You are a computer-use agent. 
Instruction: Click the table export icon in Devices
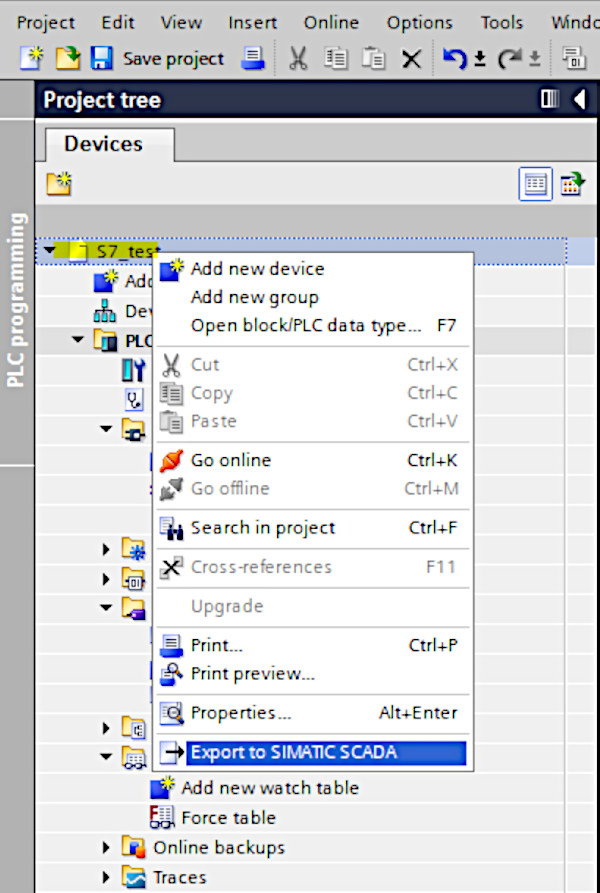pos(573,184)
